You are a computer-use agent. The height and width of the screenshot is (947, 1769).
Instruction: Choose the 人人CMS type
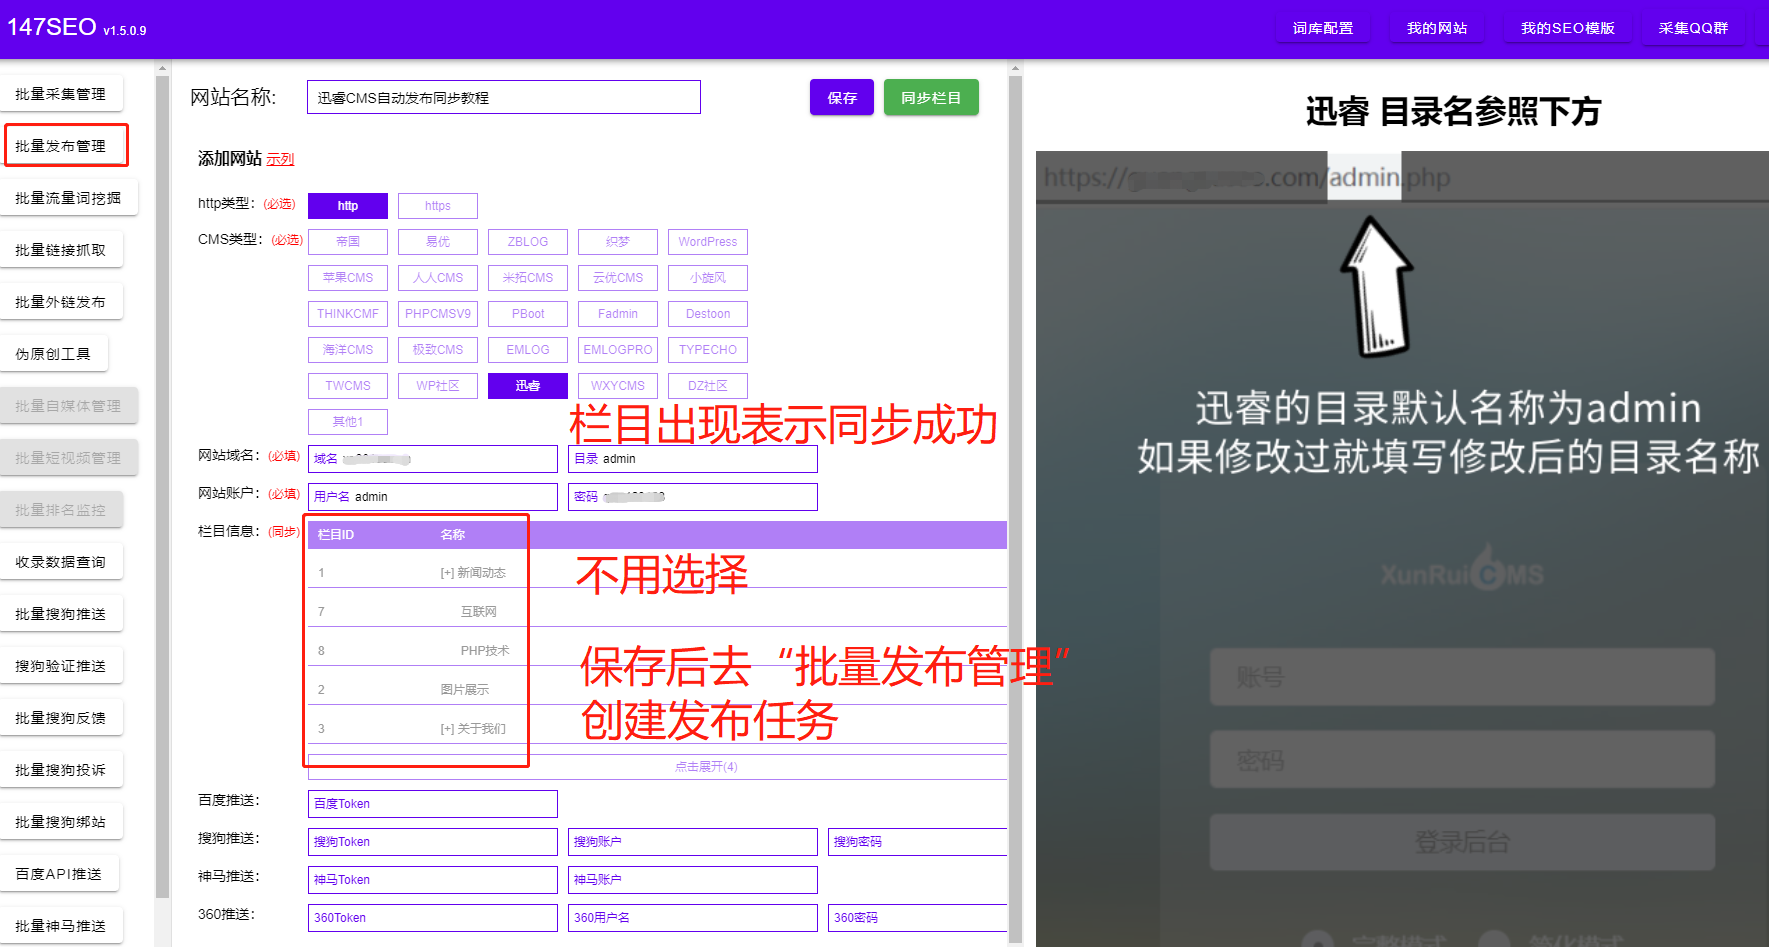tap(438, 278)
